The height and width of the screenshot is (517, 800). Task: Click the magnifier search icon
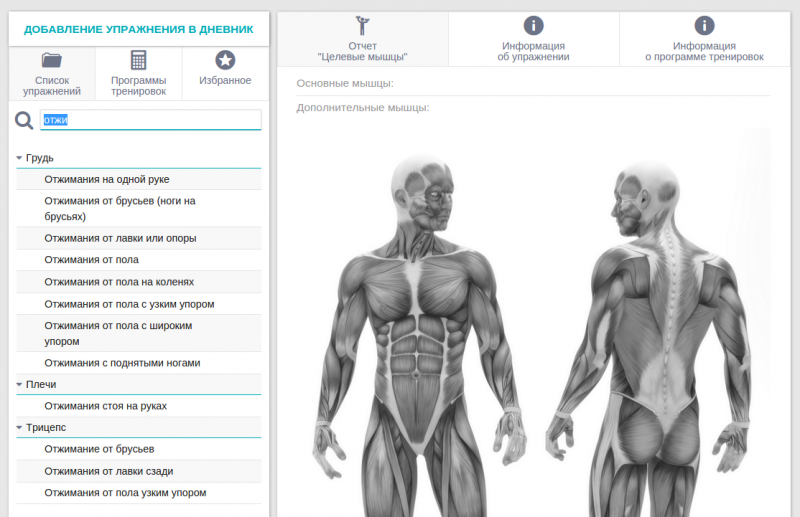pyautogui.click(x=24, y=121)
